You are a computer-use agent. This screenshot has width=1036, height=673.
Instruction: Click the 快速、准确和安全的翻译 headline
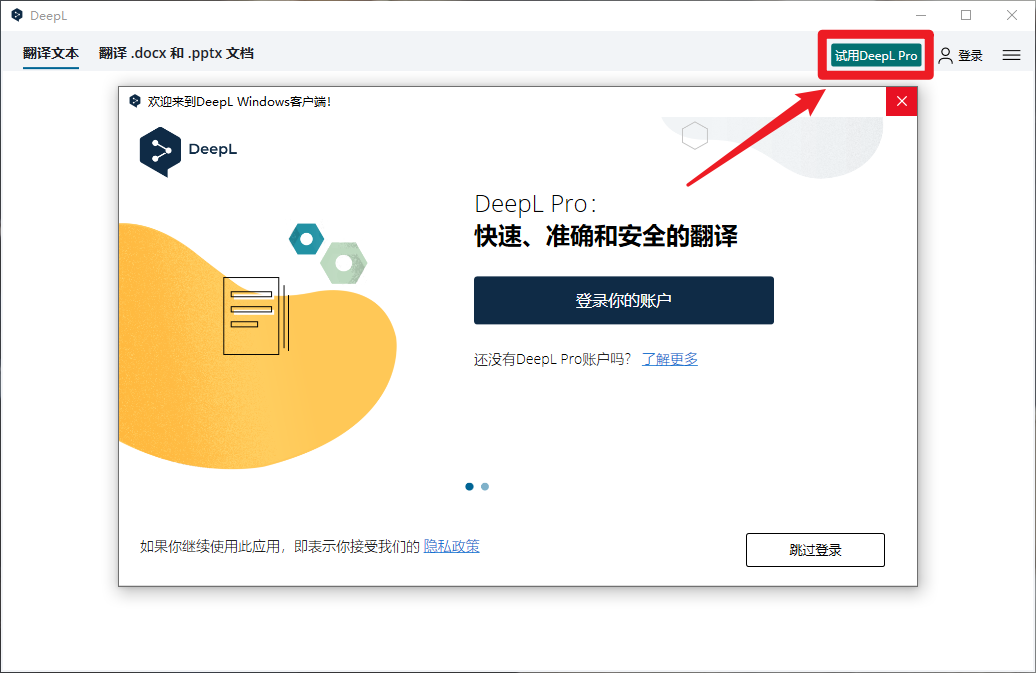[606, 236]
